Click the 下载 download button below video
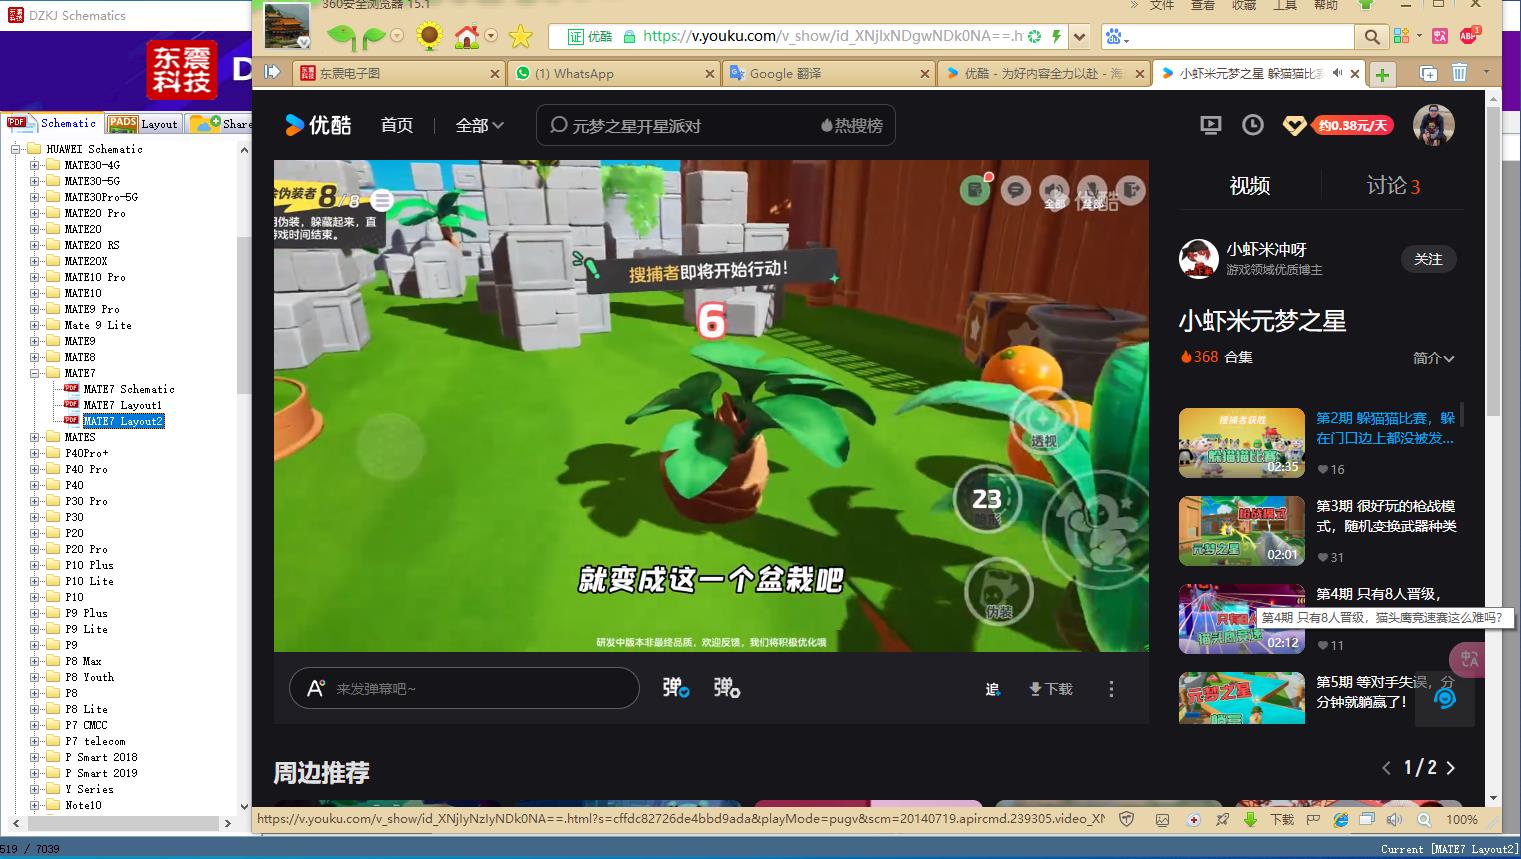 1050,689
